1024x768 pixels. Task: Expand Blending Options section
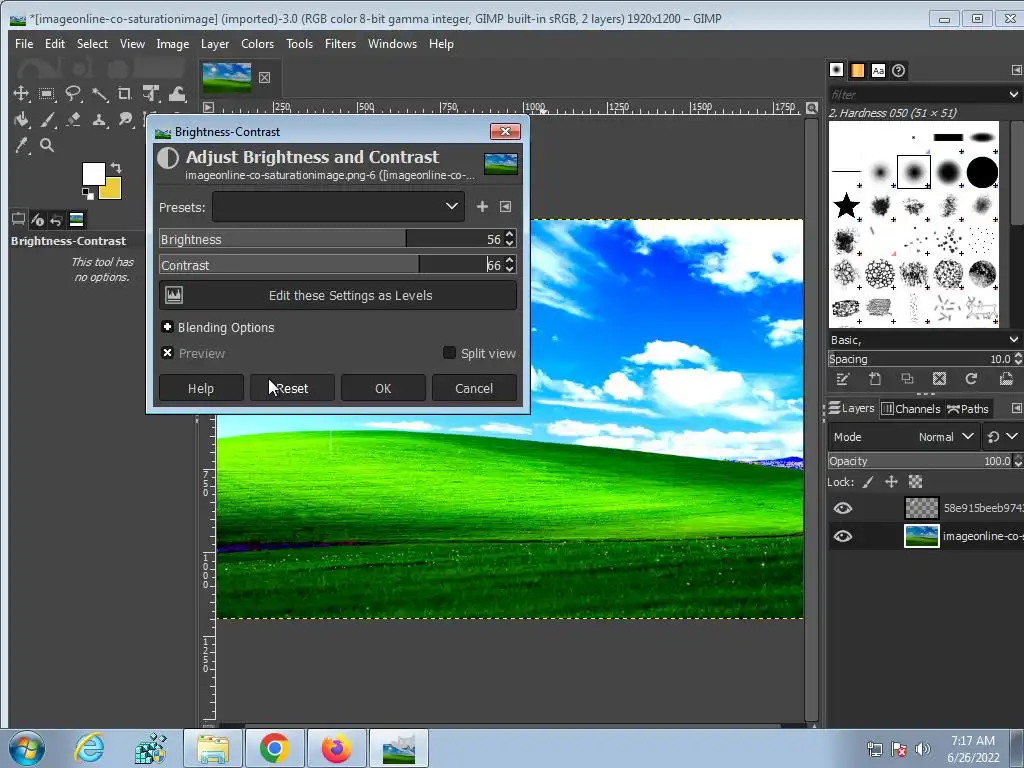[167, 327]
